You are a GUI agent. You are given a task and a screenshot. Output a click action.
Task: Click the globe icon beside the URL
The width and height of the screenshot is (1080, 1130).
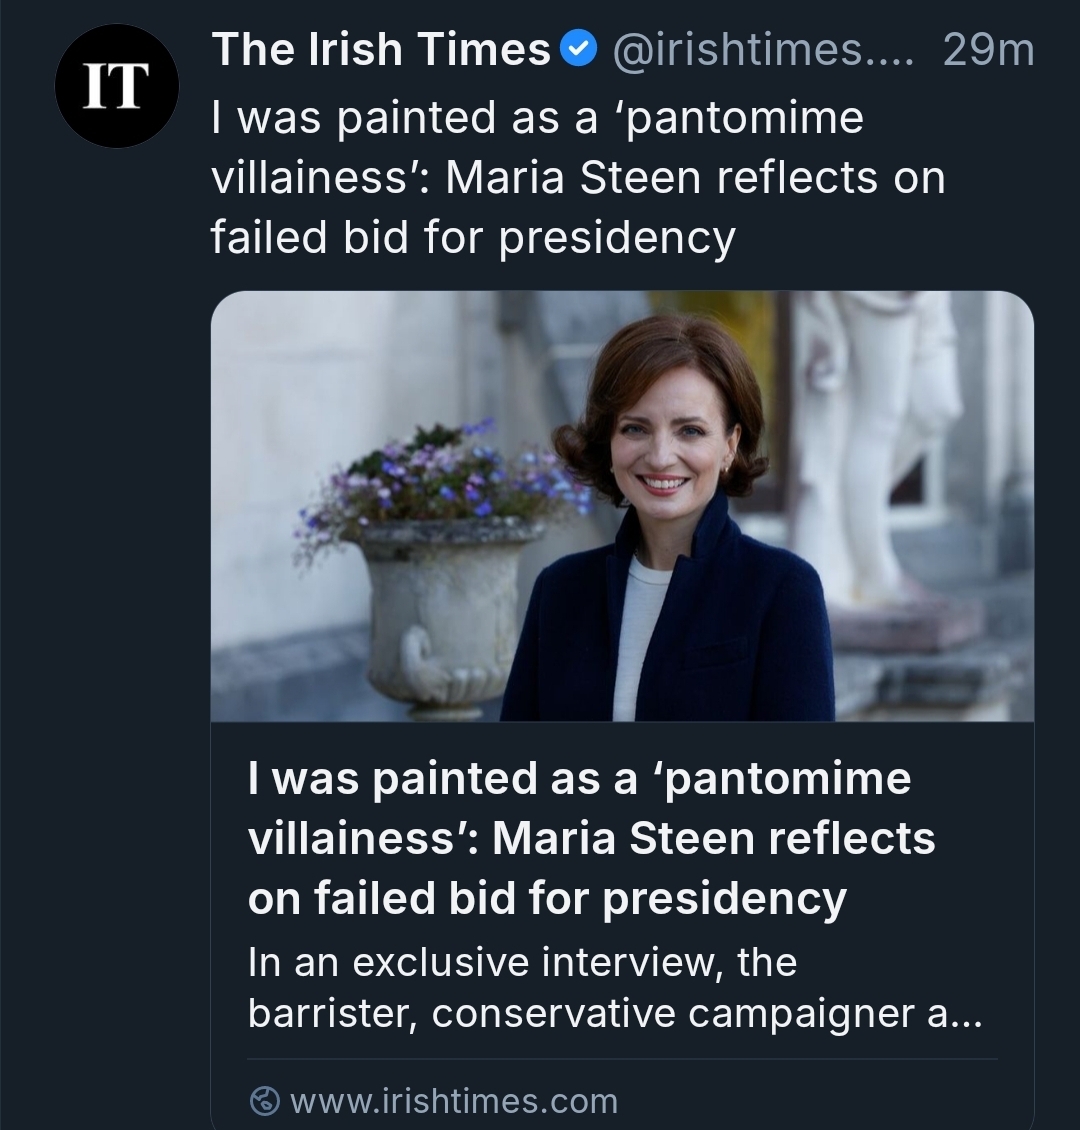tap(264, 1101)
